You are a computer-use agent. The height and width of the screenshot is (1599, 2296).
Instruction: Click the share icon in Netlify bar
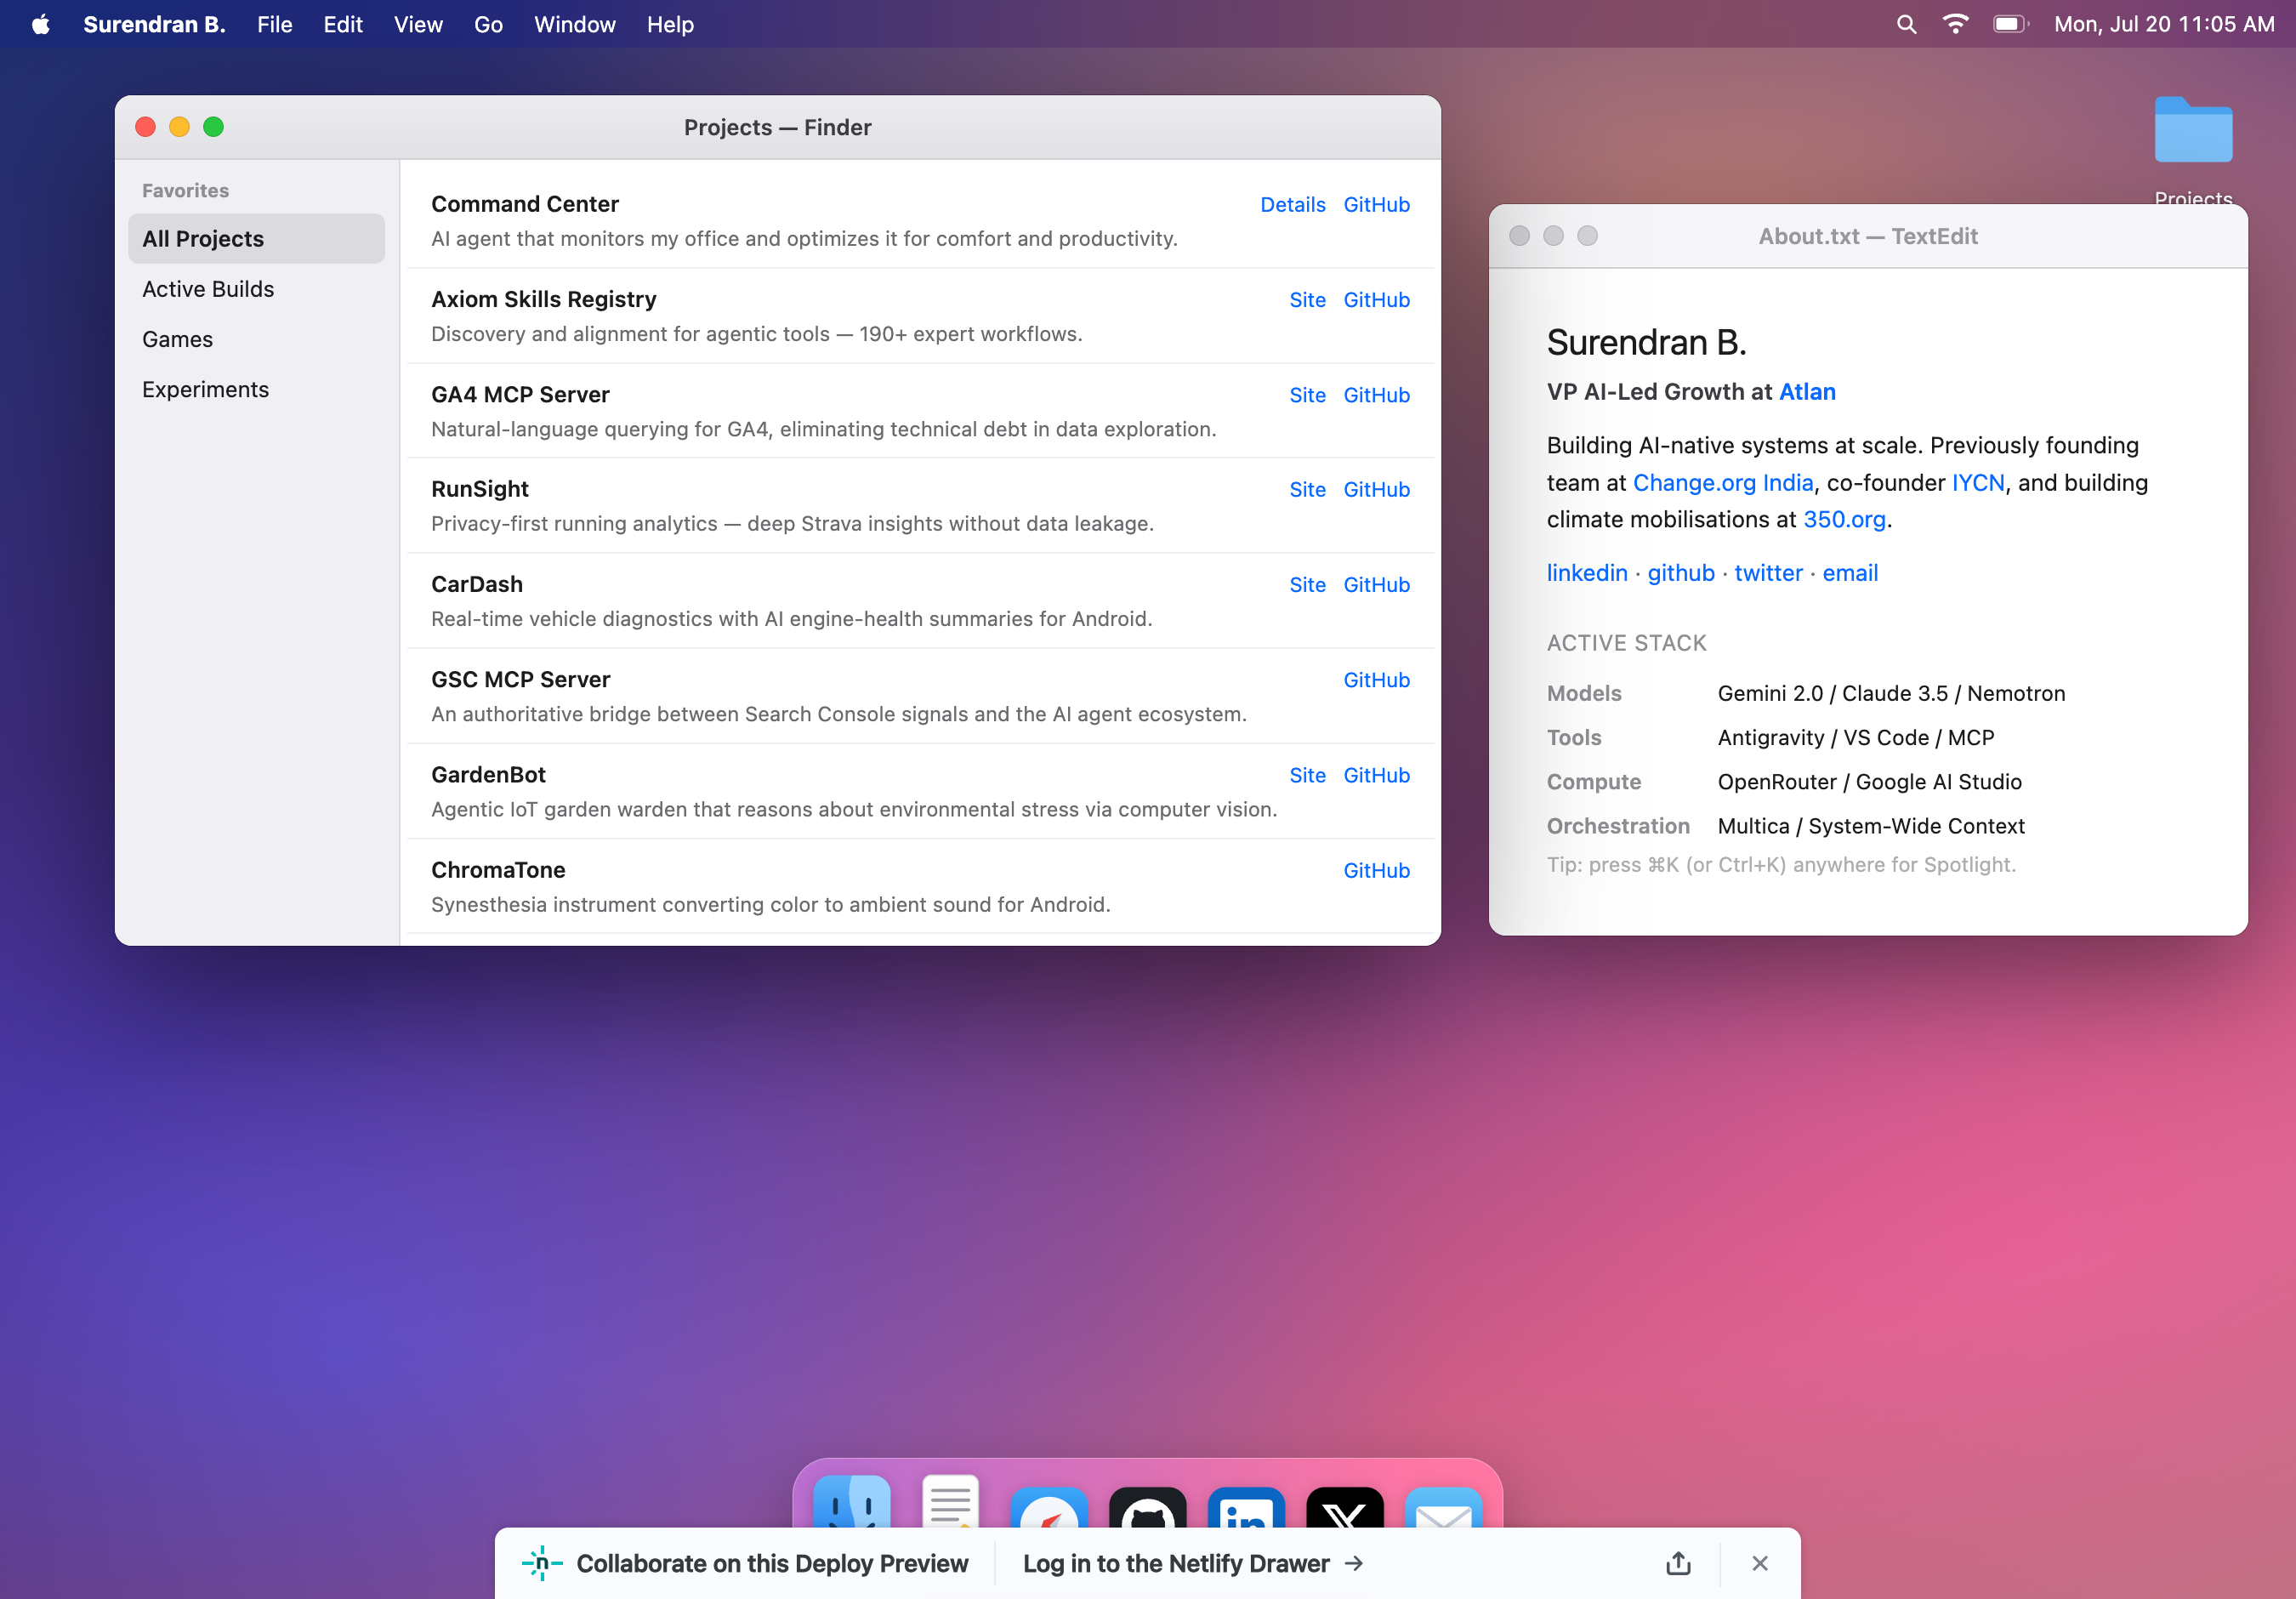(x=1679, y=1563)
